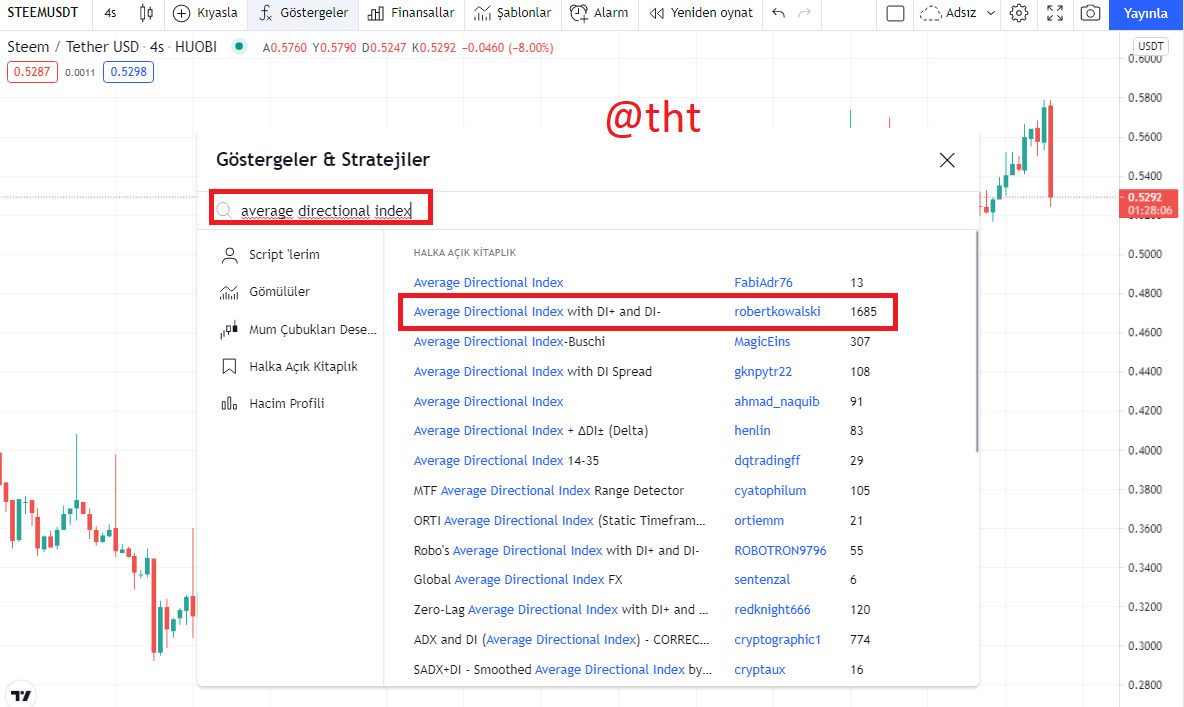Image resolution: width=1184 pixels, height=707 pixels.
Task: Open the candlestick chart type selector
Action: coord(146,13)
